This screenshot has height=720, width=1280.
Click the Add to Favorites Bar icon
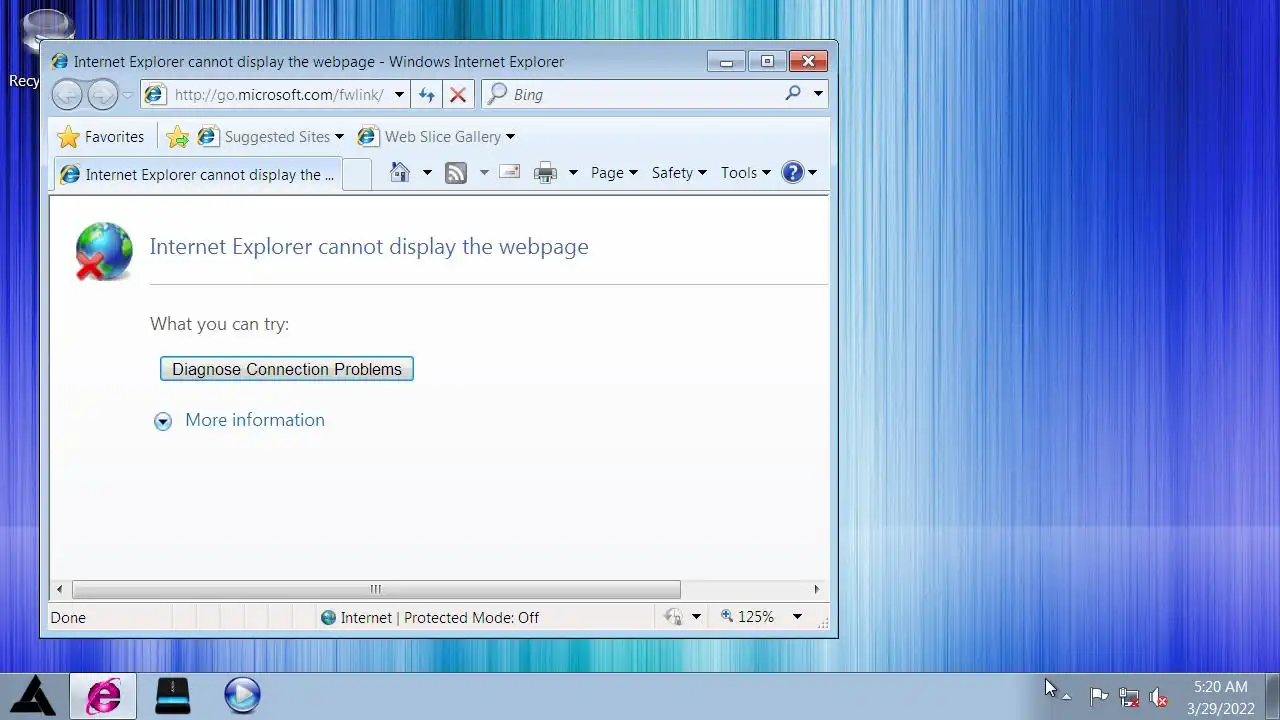[x=177, y=137]
